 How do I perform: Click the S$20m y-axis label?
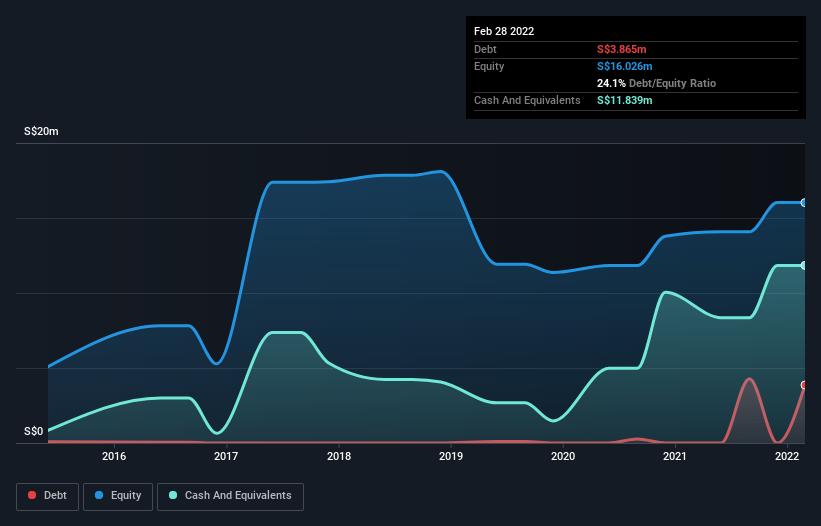coord(41,131)
